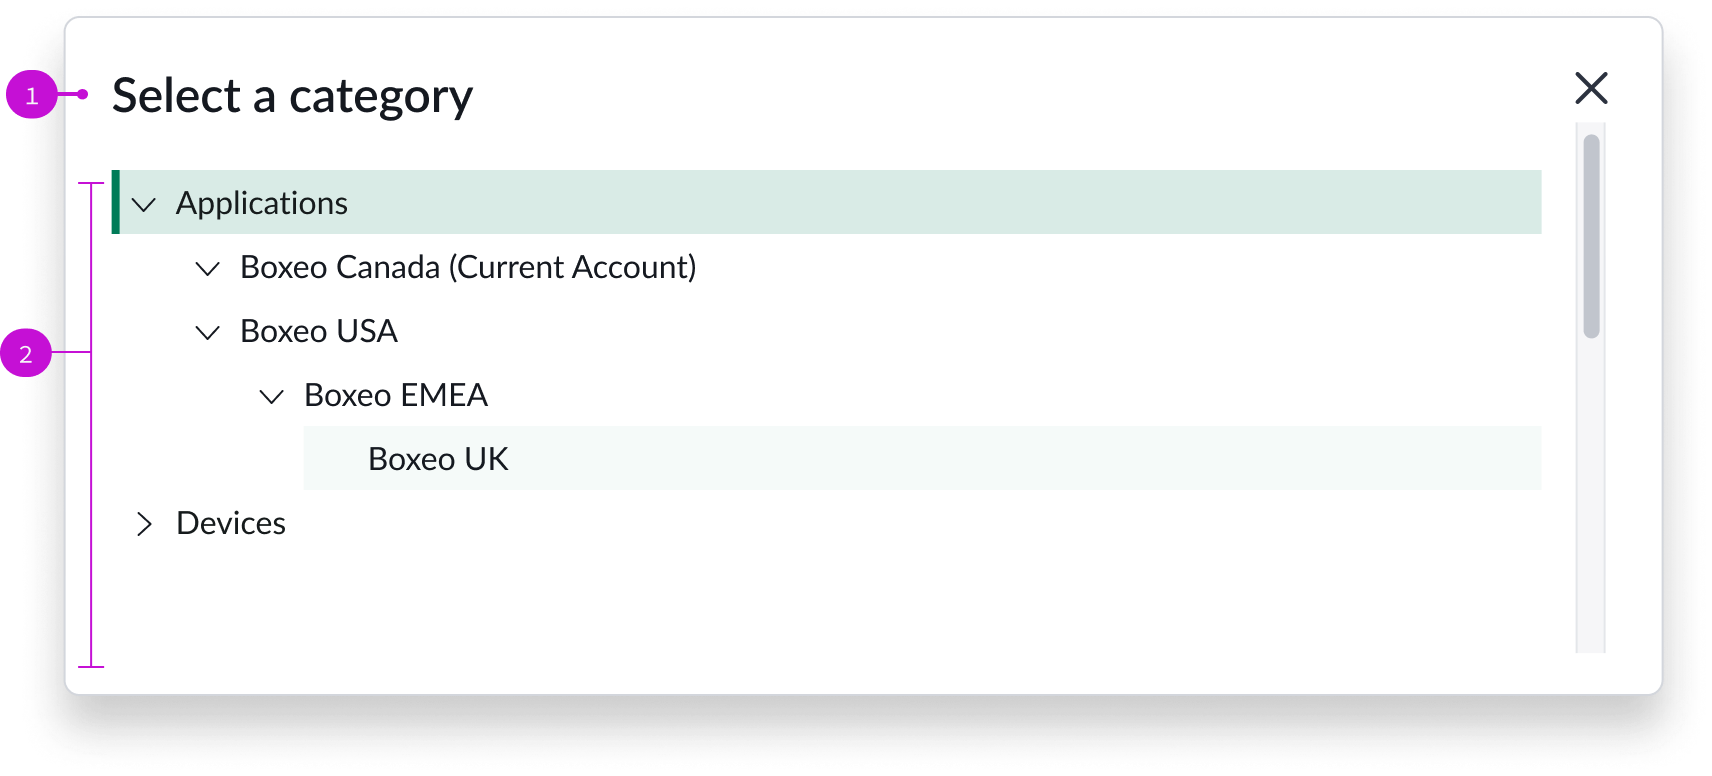Click the Select a category title
This screenshot has height=776, width=1712.
click(293, 95)
